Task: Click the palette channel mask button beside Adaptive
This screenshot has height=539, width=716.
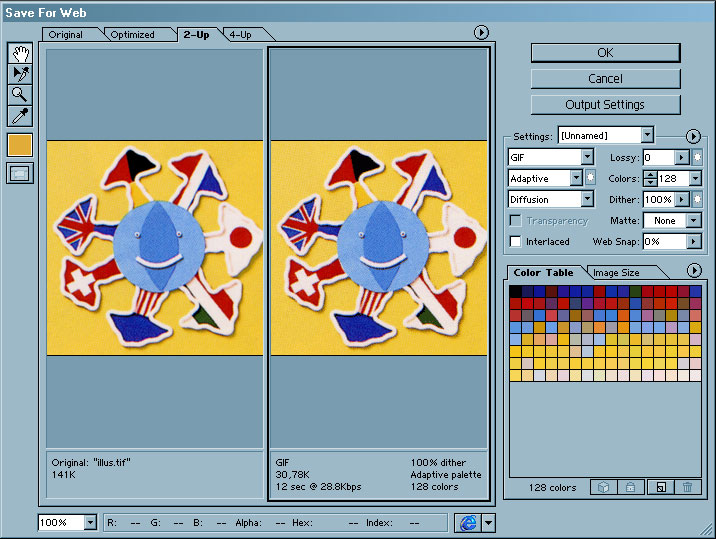Action: [590, 178]
